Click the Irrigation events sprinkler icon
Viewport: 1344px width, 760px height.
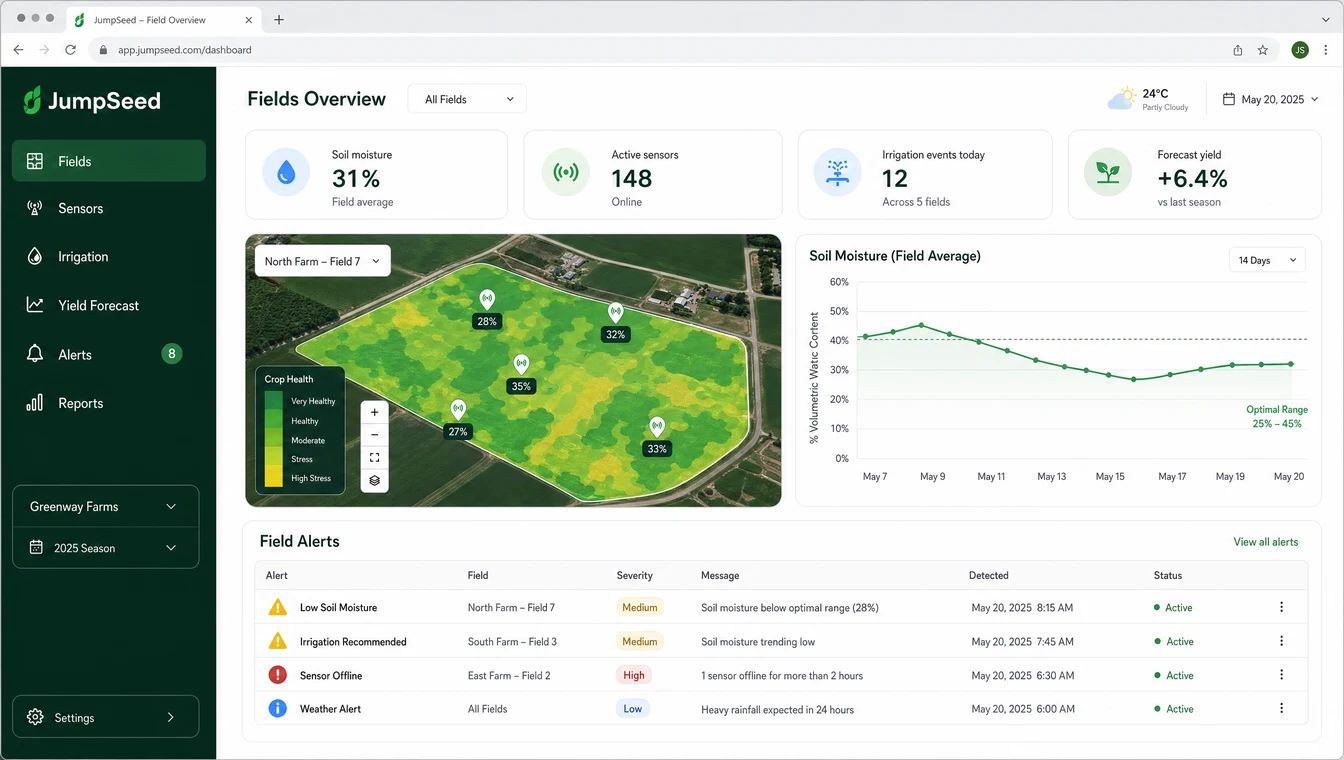click(x=837, y=173)
